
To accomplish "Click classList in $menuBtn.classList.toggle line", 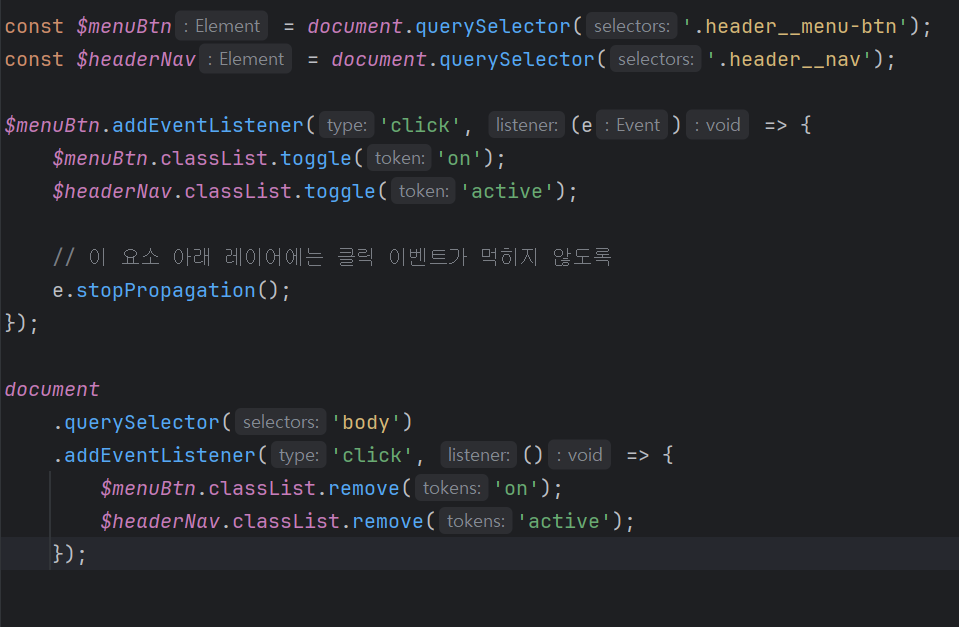I will [x=214, y=158].
